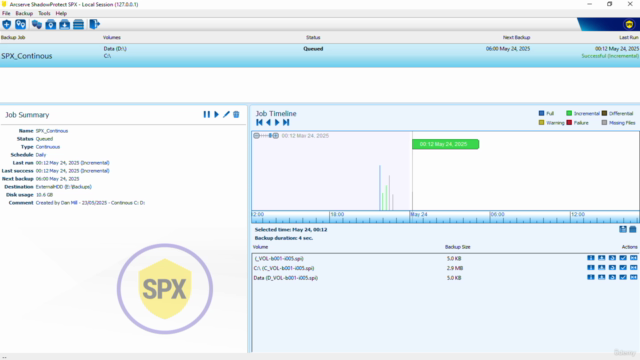Click last action icon for D_VOL-b001-i005.spi row
The width and height of the screenshot is (640, 360).
coord(633,277)
